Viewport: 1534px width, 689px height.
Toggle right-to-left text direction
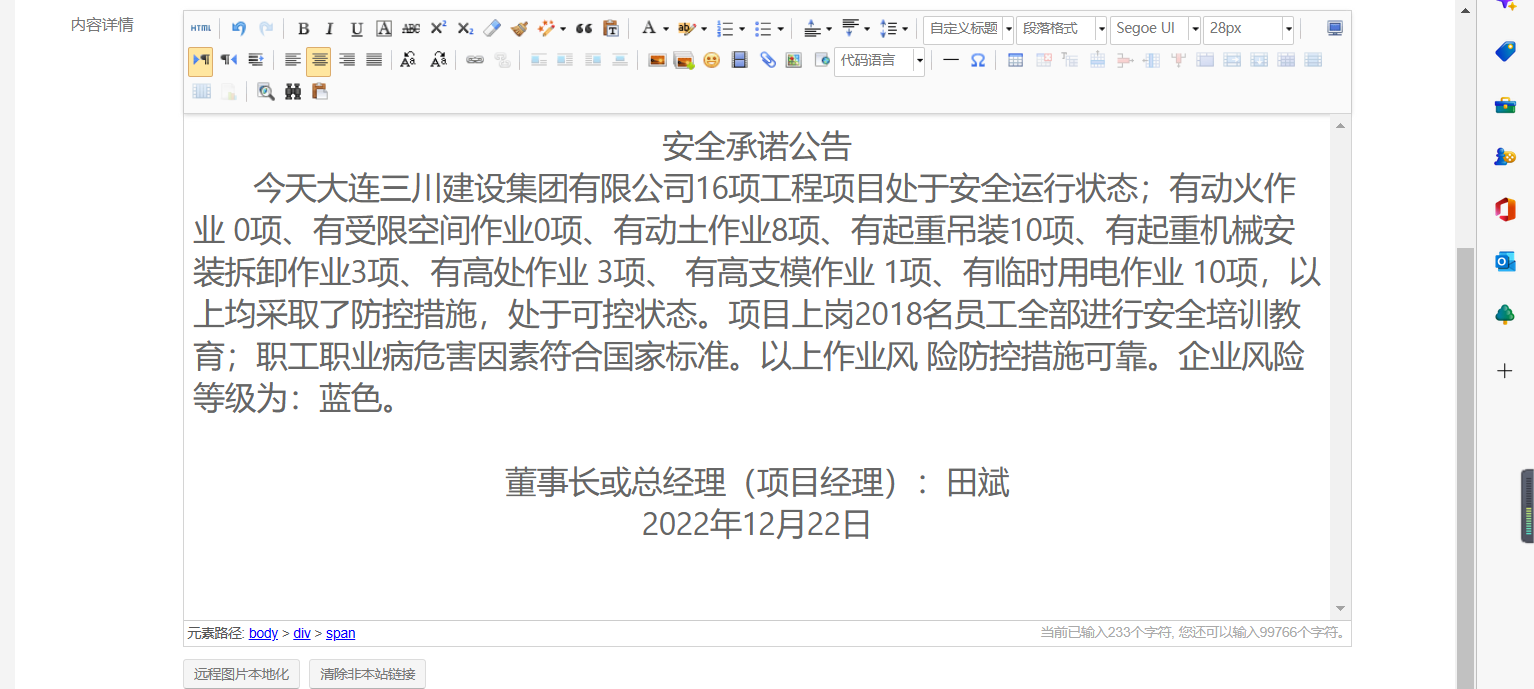pos(228,60)
